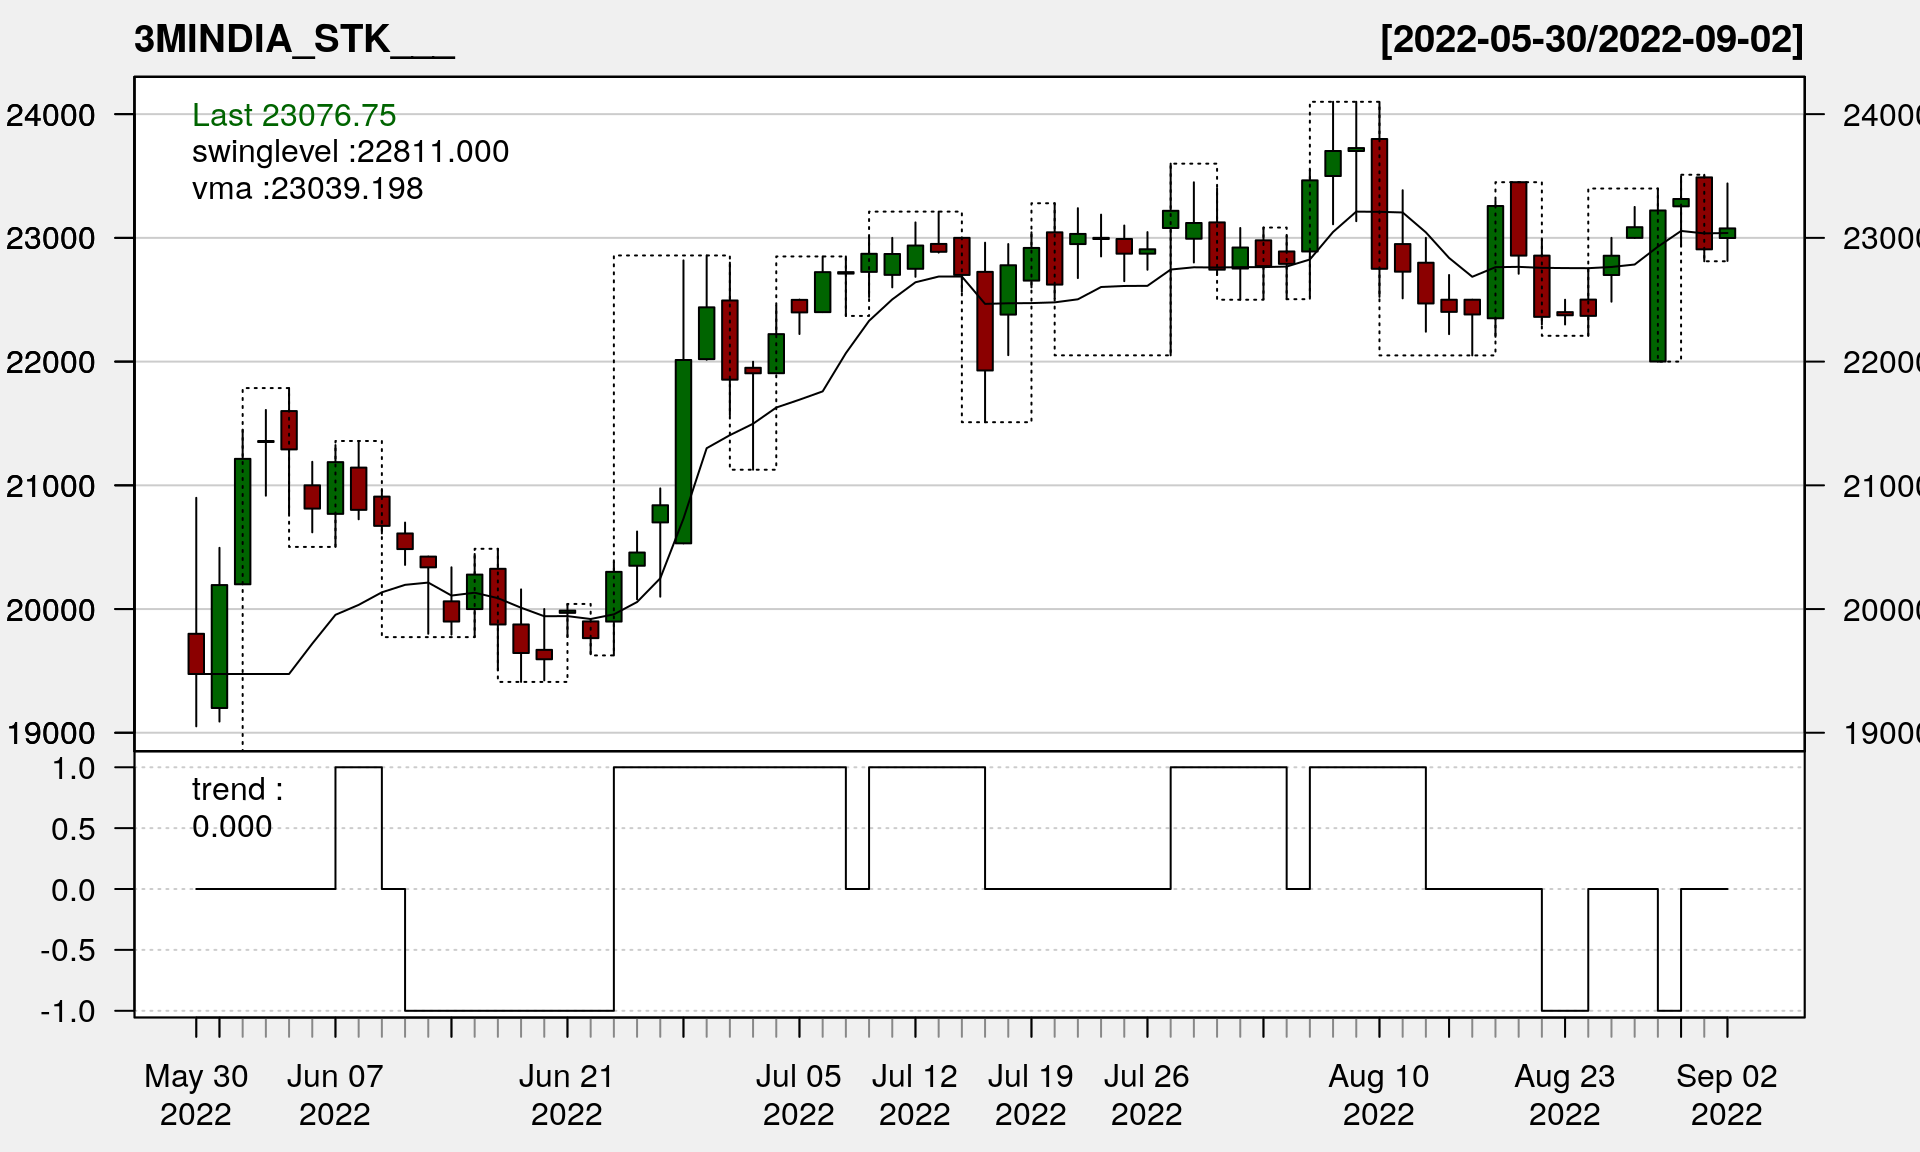Click the 3MINDIA_STK chart title
The height and width of the screenshot is (1152, 1920).
[x=294, y=40]
